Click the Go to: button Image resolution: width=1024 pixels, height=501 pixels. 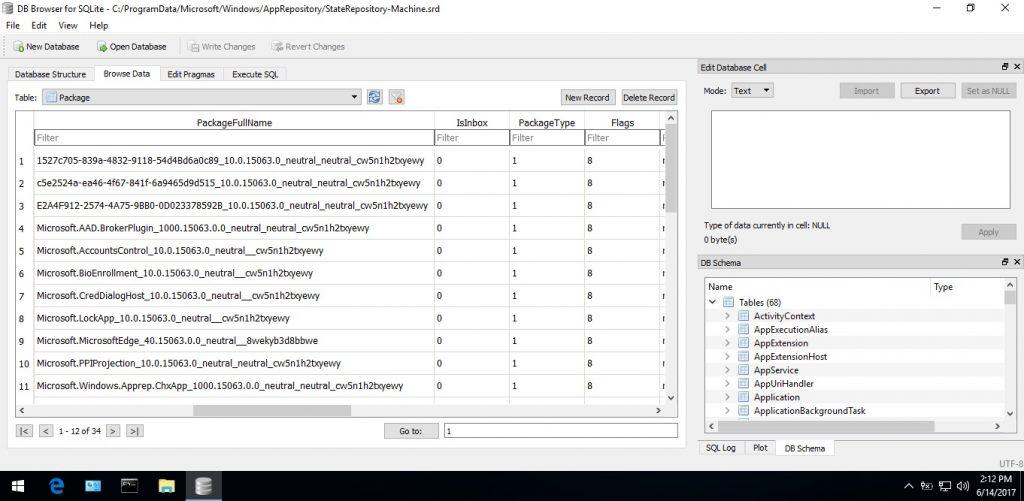pos(411,431)
